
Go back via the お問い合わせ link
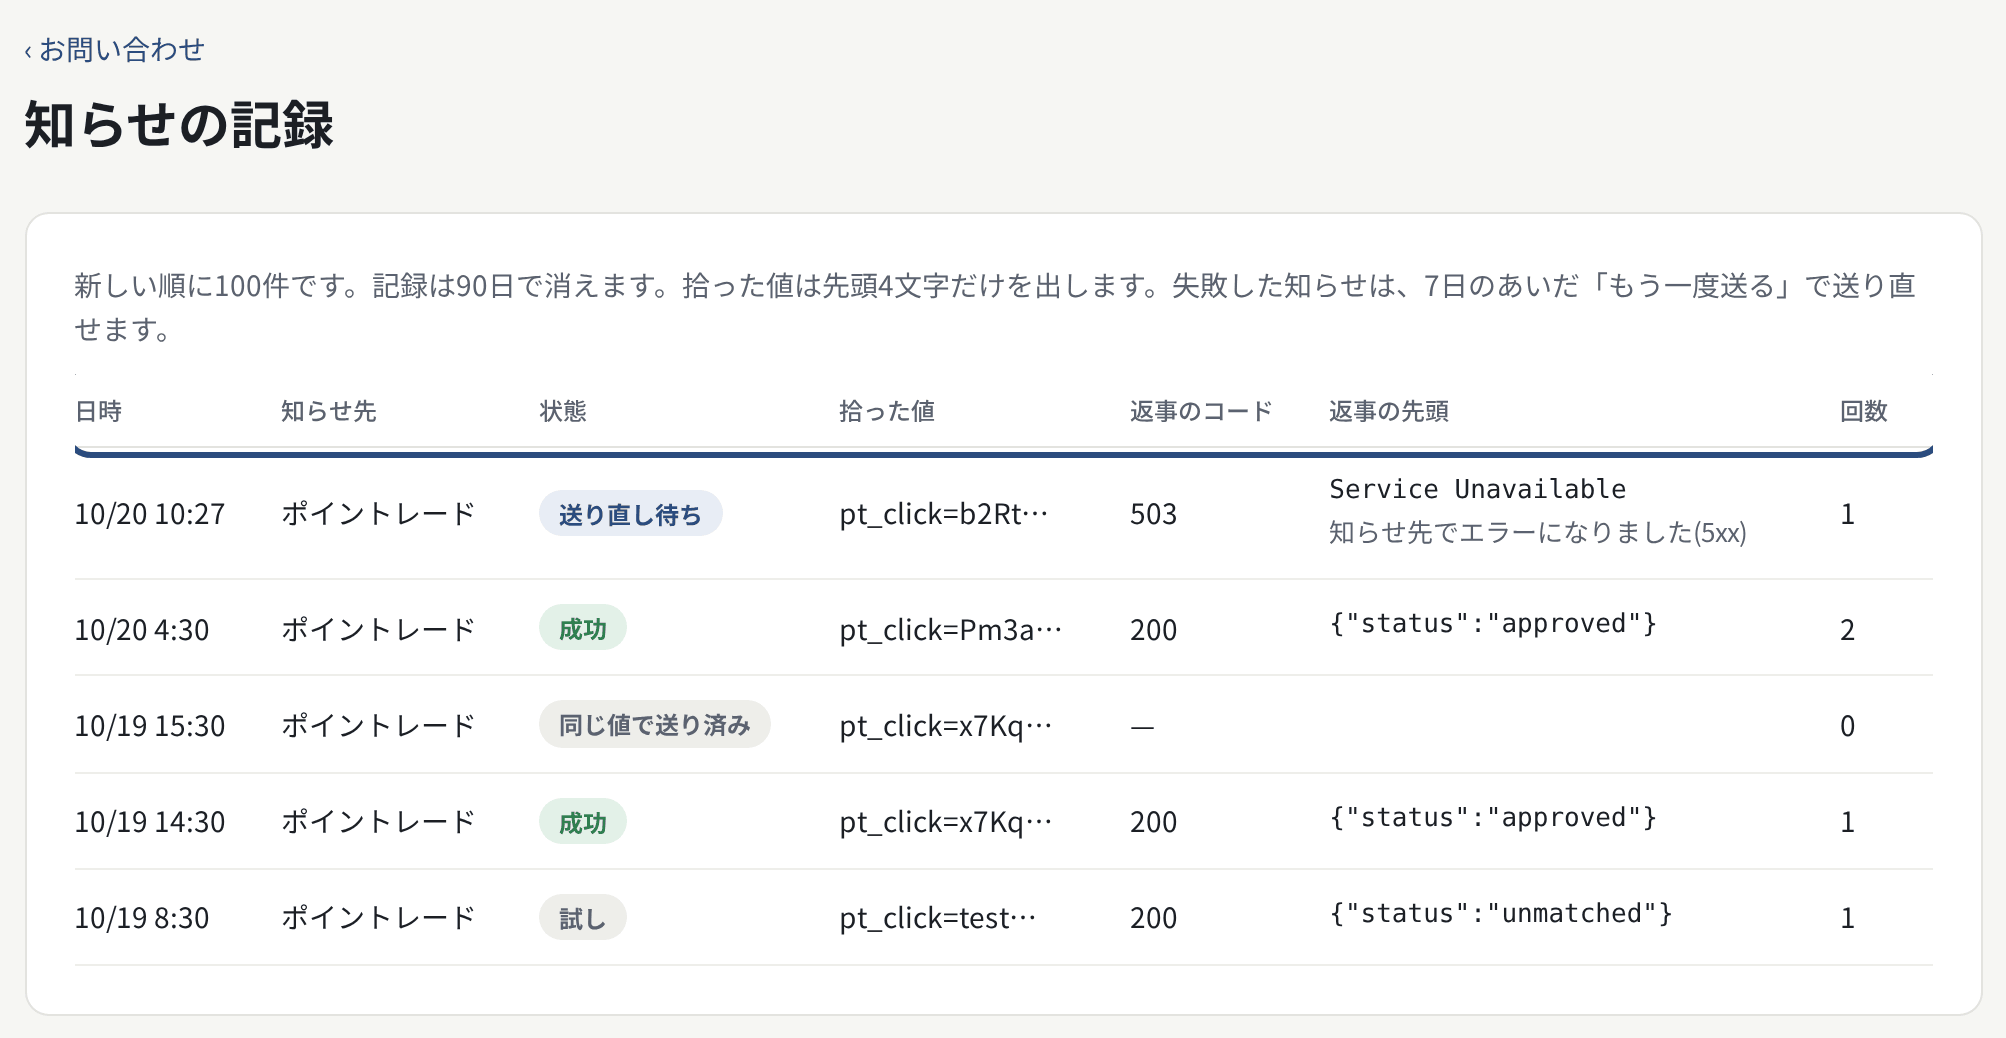tap(114, 49)
